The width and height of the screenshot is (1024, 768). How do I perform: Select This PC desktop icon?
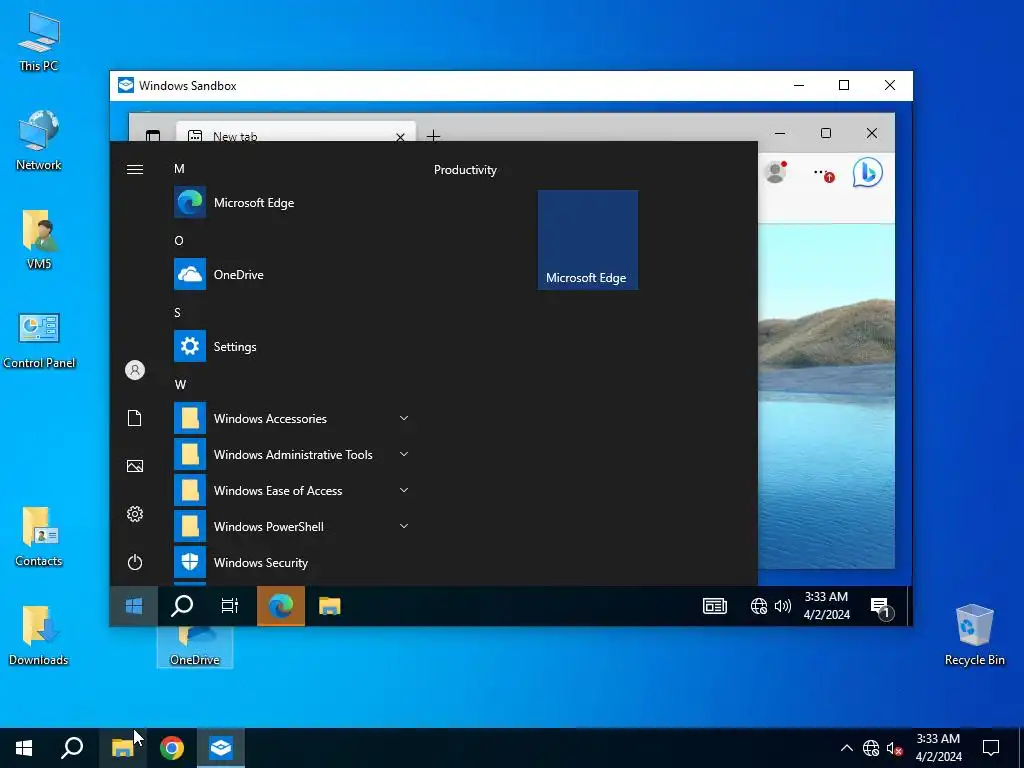[x=39, y=43]
